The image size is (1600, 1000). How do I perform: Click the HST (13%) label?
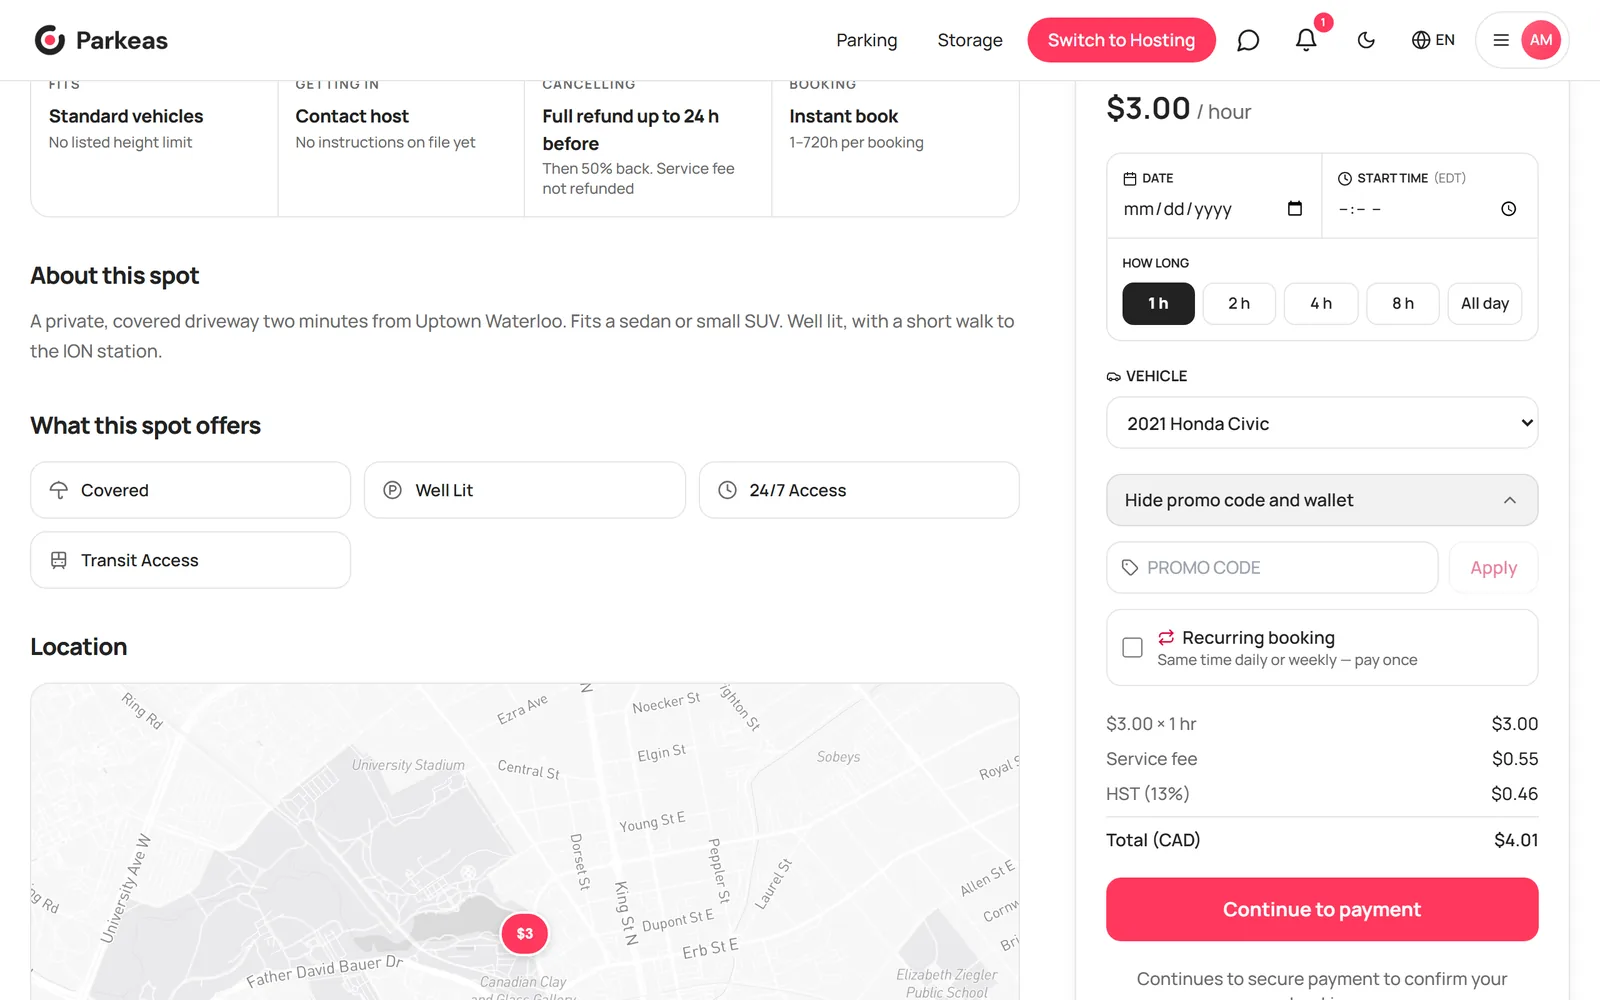pos(1148,794)
